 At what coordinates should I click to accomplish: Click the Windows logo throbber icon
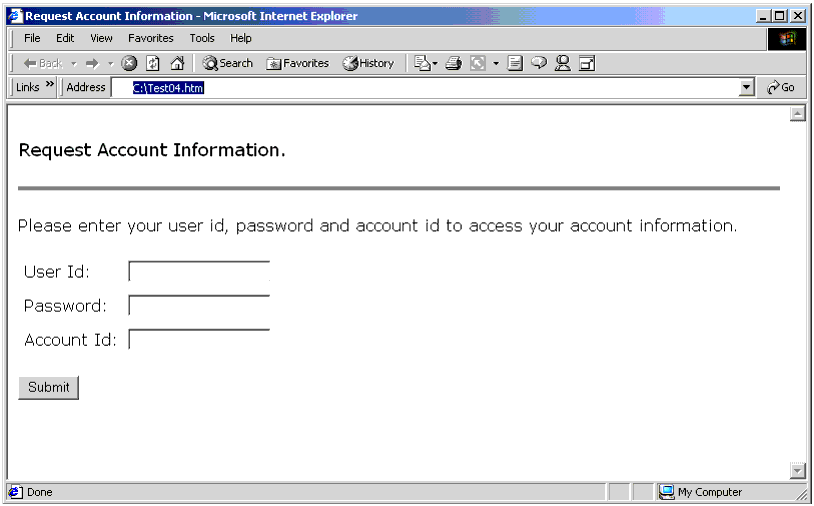pos(787,39)
